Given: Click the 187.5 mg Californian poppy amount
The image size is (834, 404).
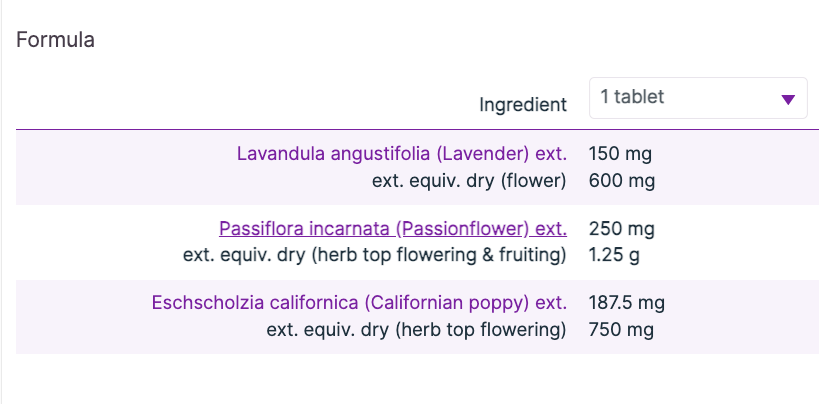Looking at the screenshot, I should tap(628, 302).
